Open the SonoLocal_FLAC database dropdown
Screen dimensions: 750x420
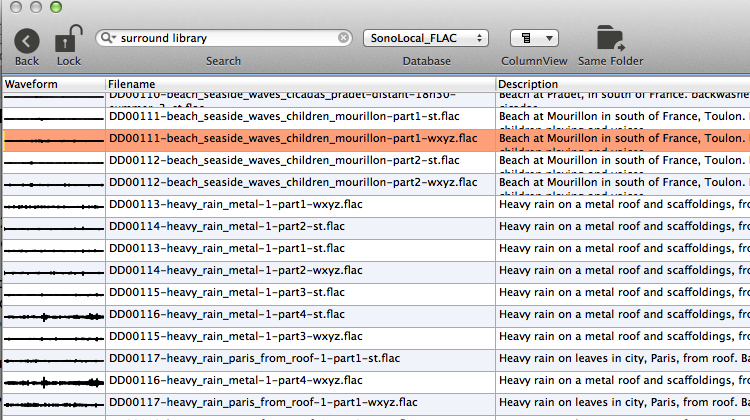426,38
